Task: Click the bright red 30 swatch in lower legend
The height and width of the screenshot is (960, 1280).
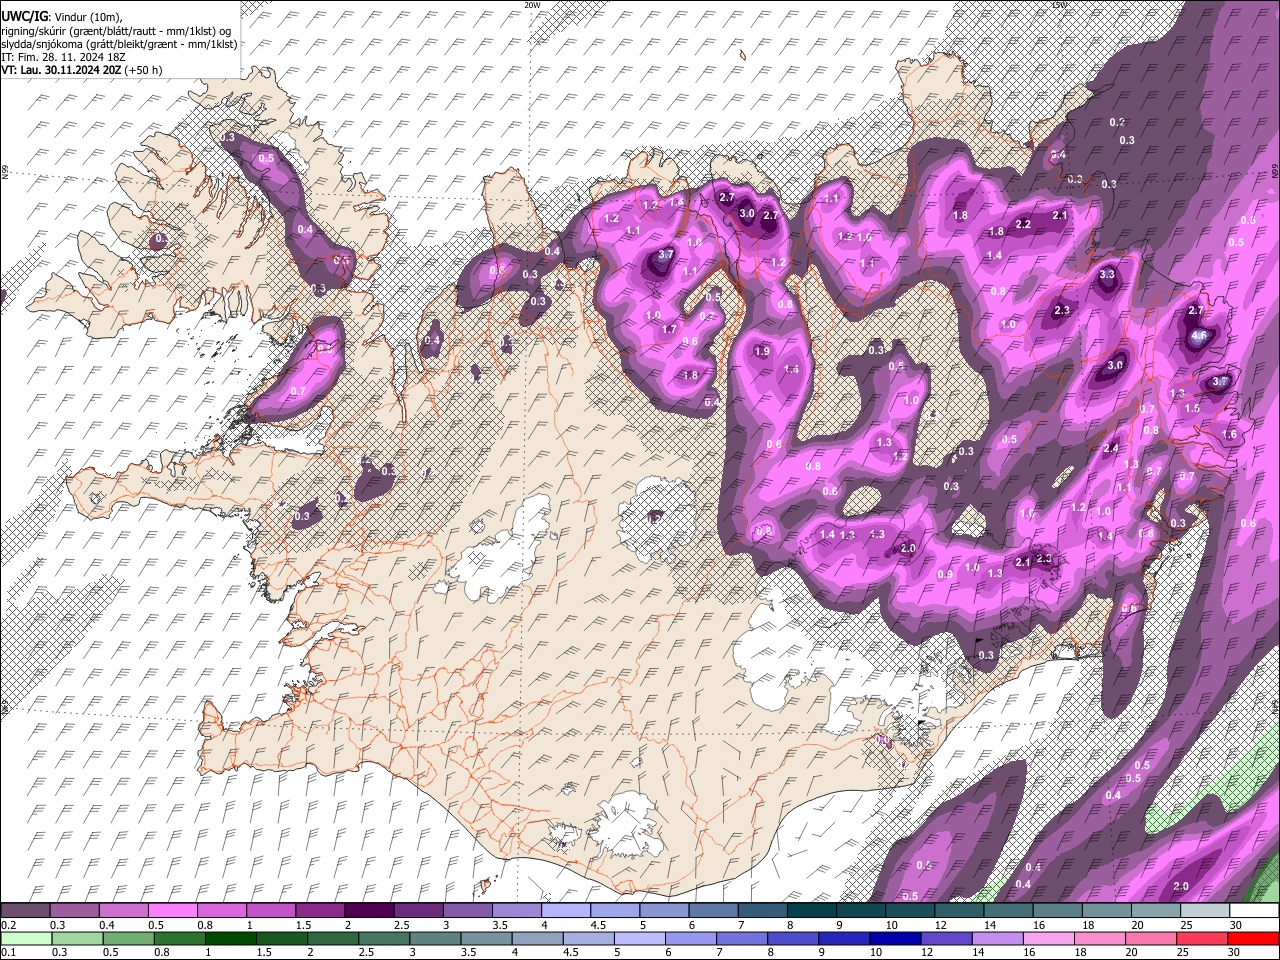Action: 1253,938
